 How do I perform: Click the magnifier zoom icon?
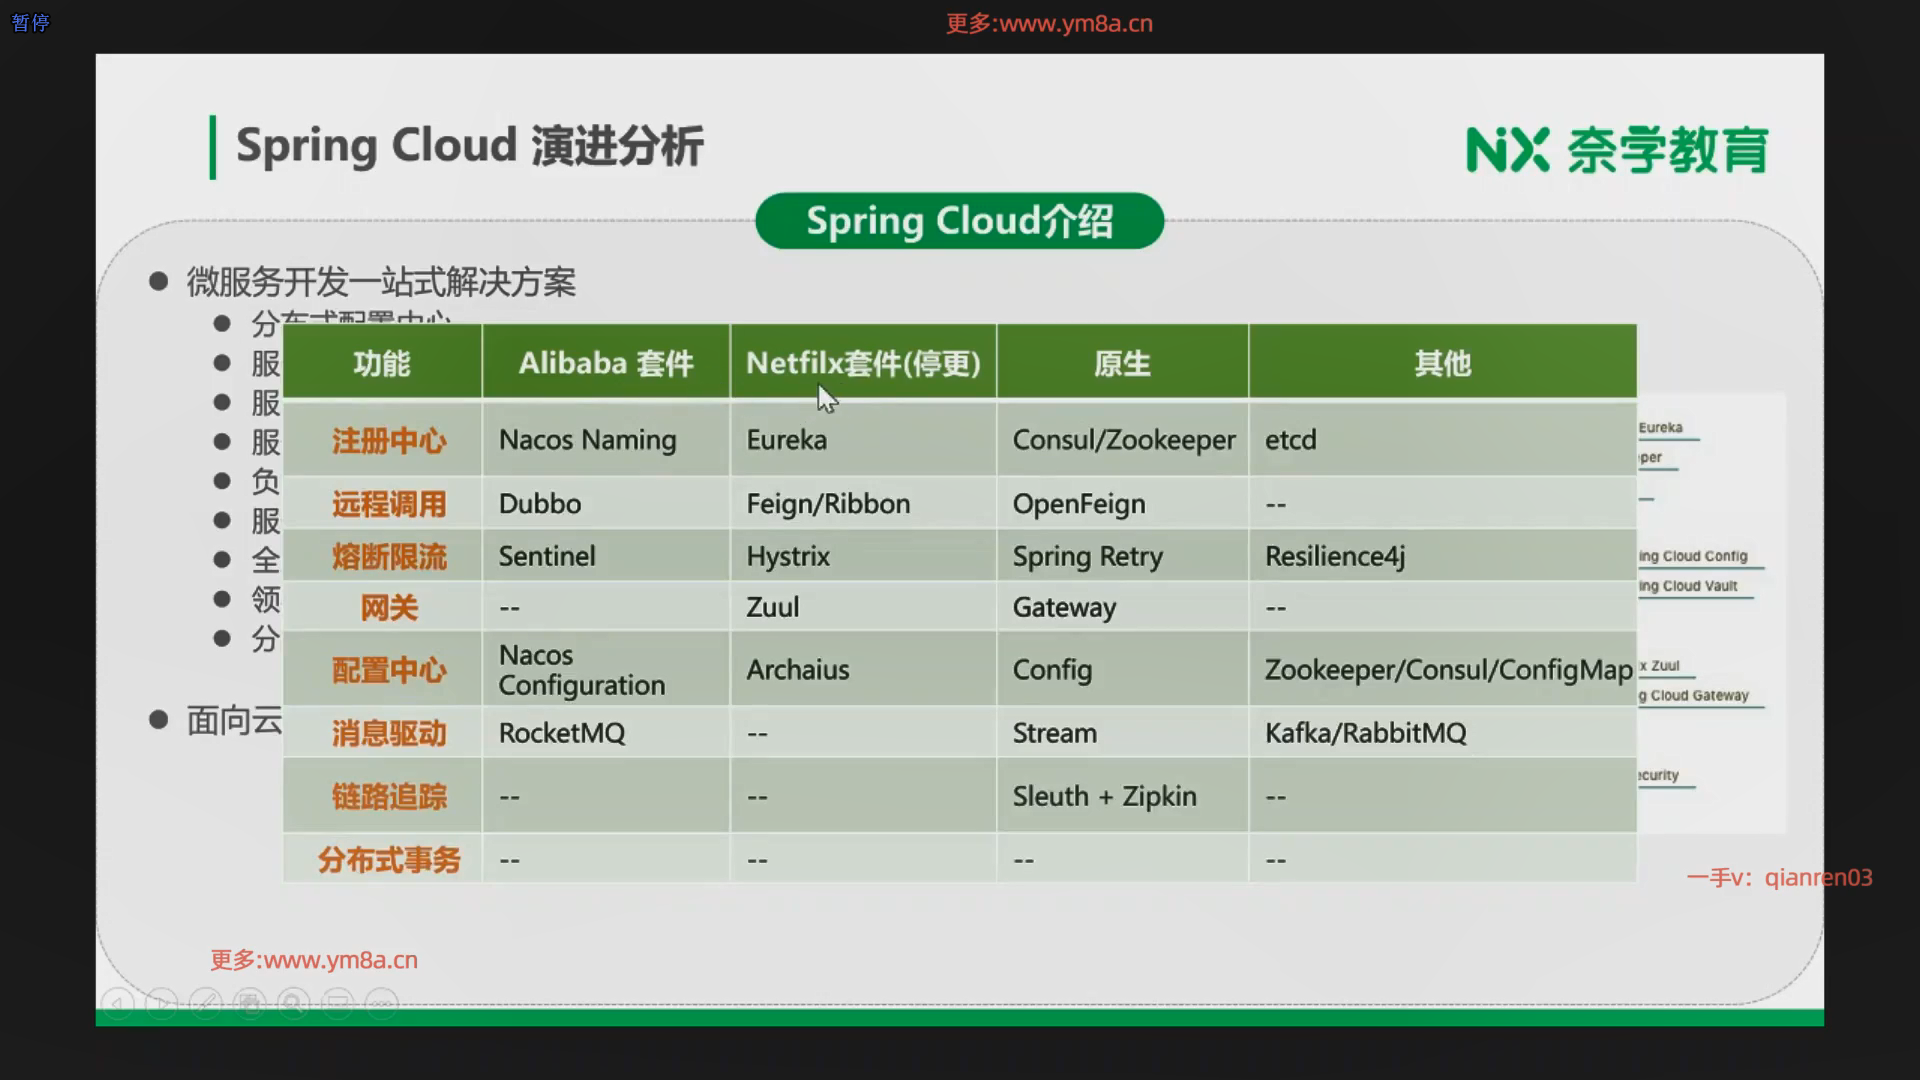pos(294,1002)
